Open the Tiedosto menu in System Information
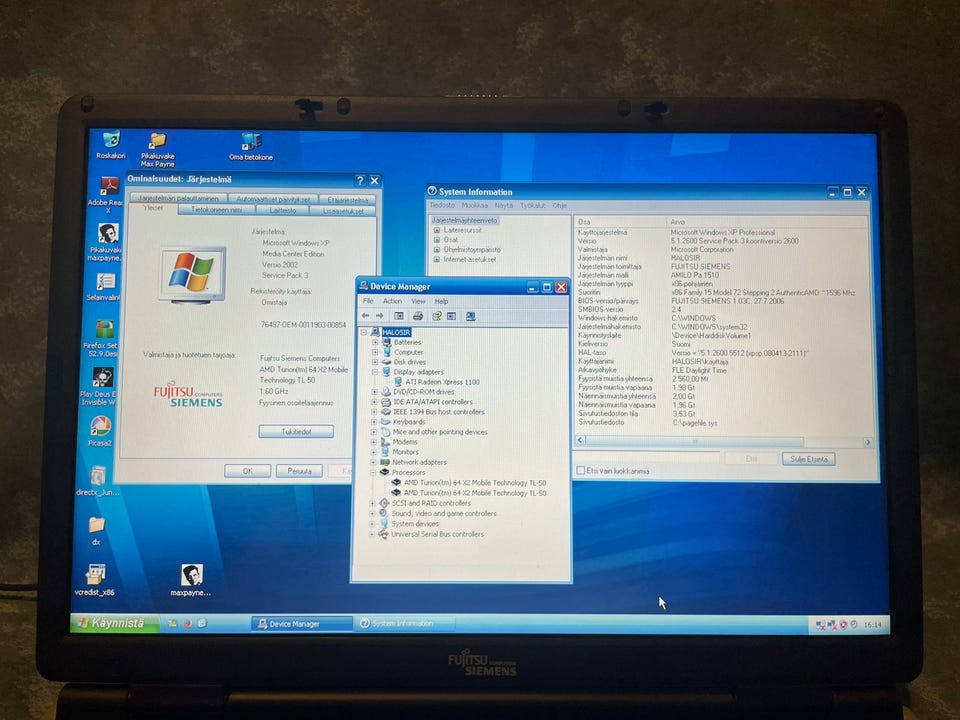 [x=442, y=205]
